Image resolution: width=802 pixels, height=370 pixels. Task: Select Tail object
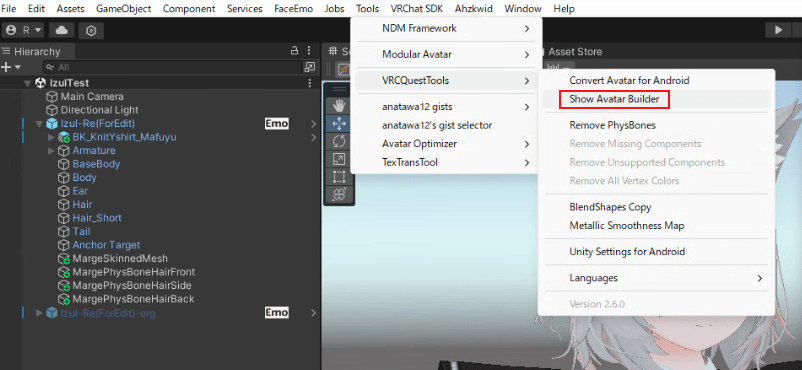pyautogui.click(x=81, y=231)
